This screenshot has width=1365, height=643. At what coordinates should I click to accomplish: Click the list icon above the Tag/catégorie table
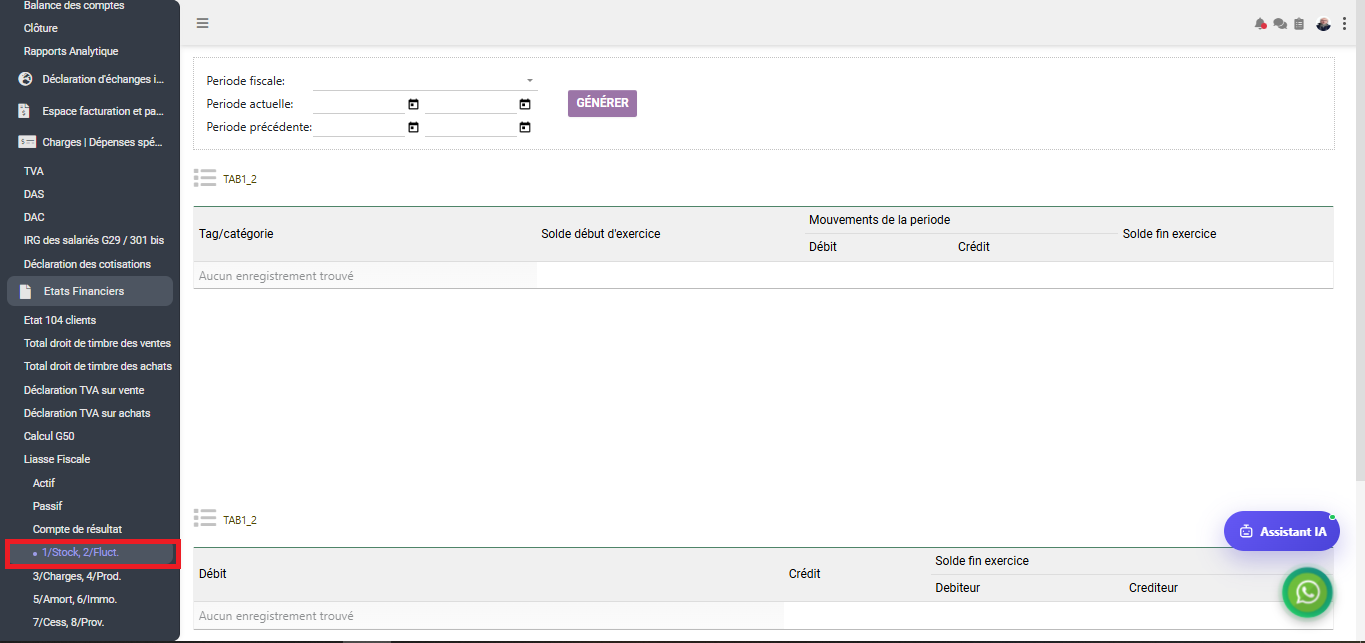pyautogui.click(x=205, y=178)
